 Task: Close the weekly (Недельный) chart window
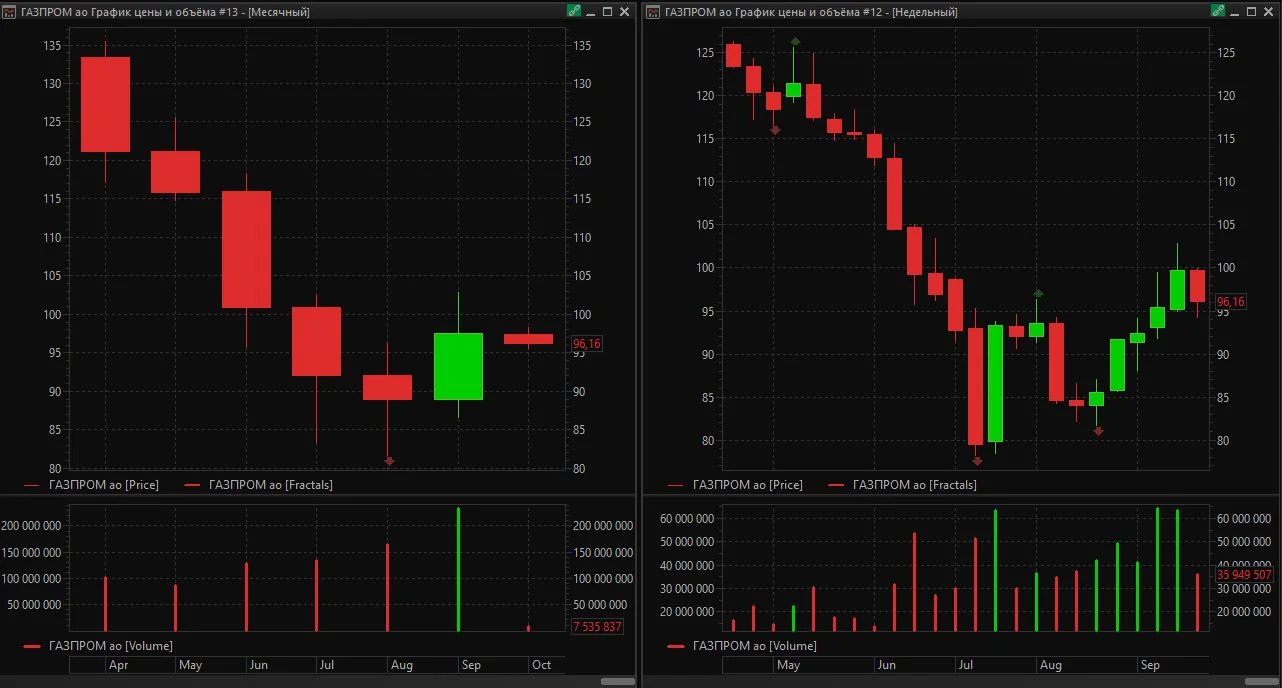(x=1269, y=12)
